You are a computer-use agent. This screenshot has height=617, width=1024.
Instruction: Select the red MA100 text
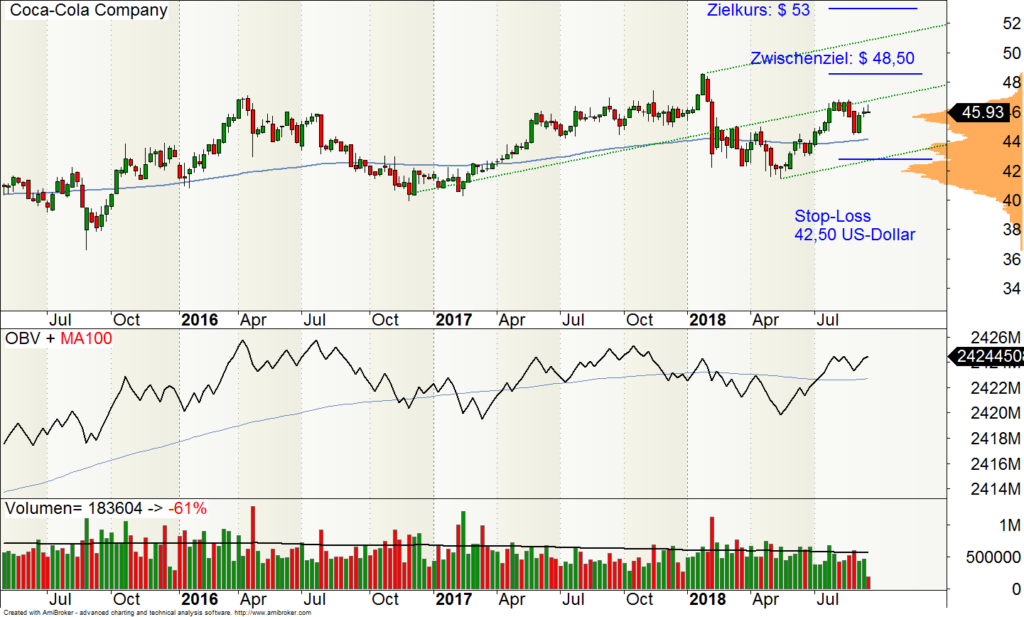[86, 338]
